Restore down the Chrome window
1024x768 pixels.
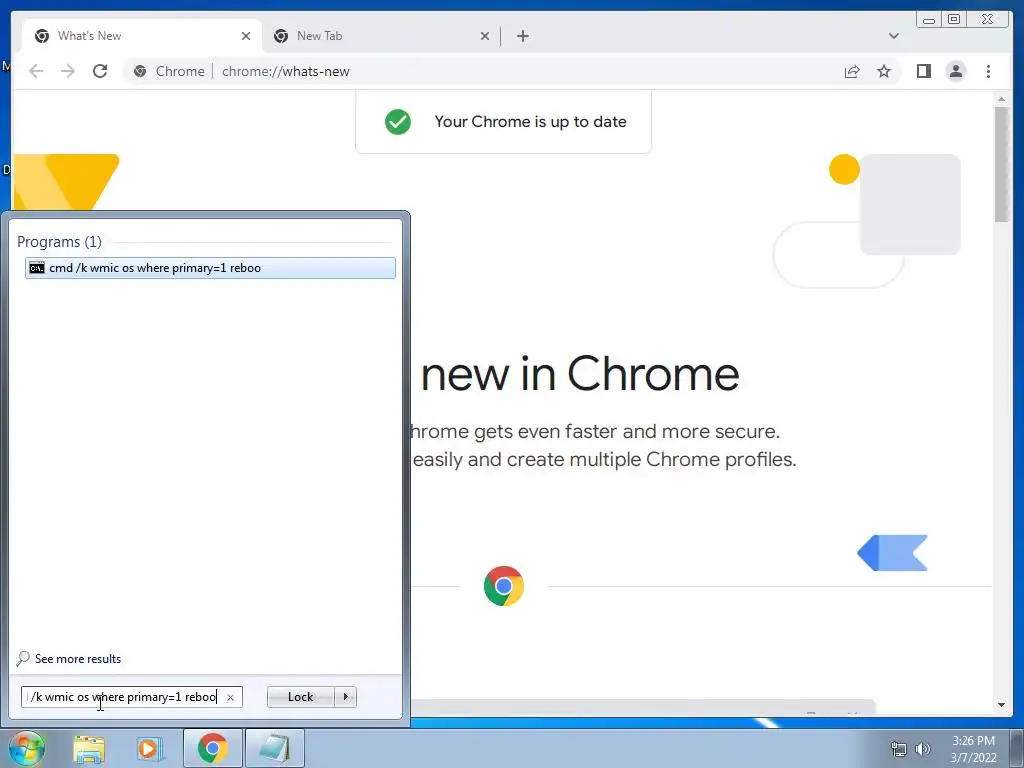click(954, 20)
